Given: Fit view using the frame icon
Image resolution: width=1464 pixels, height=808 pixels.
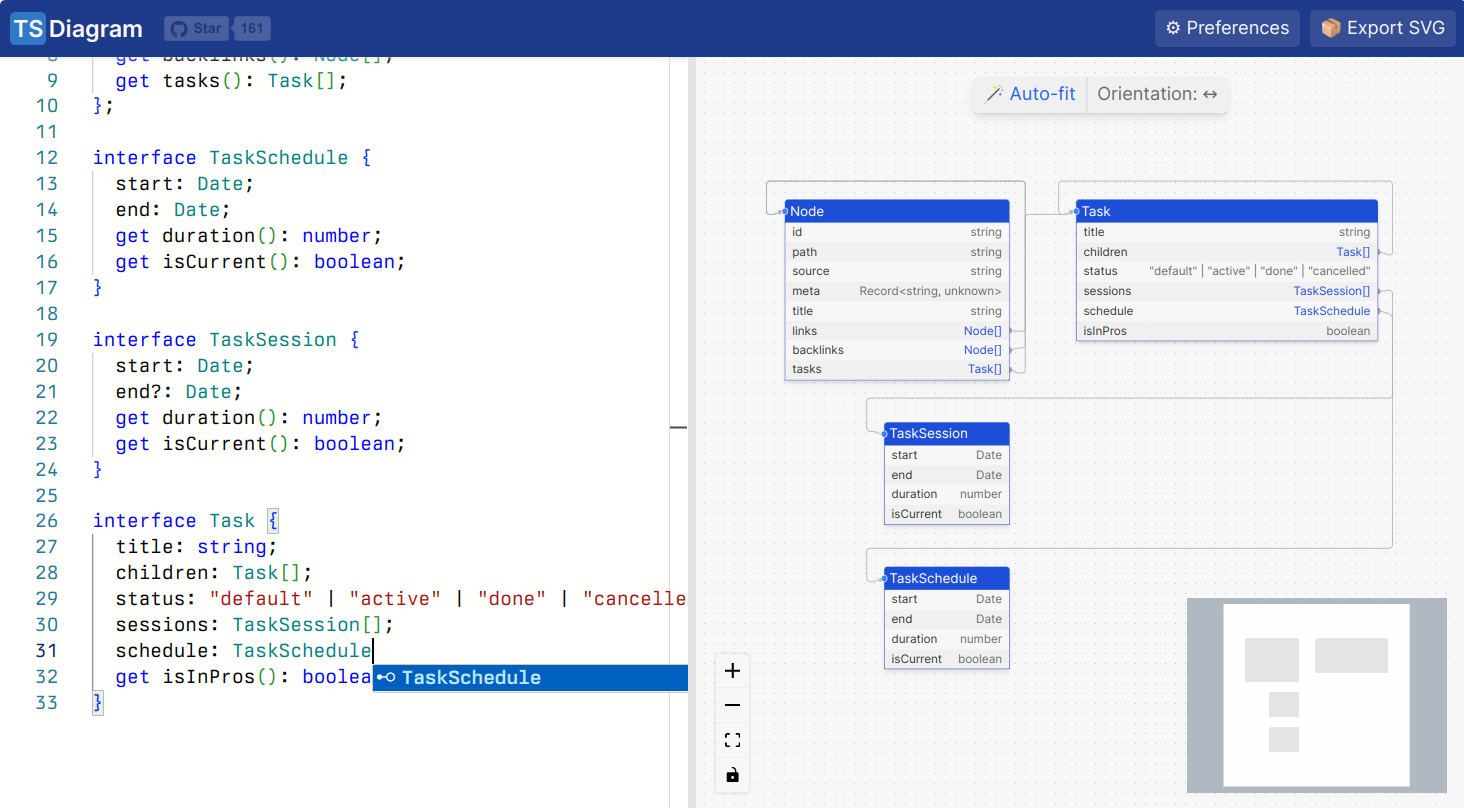Looking at the screenshot, I should [x=733, y=741].
